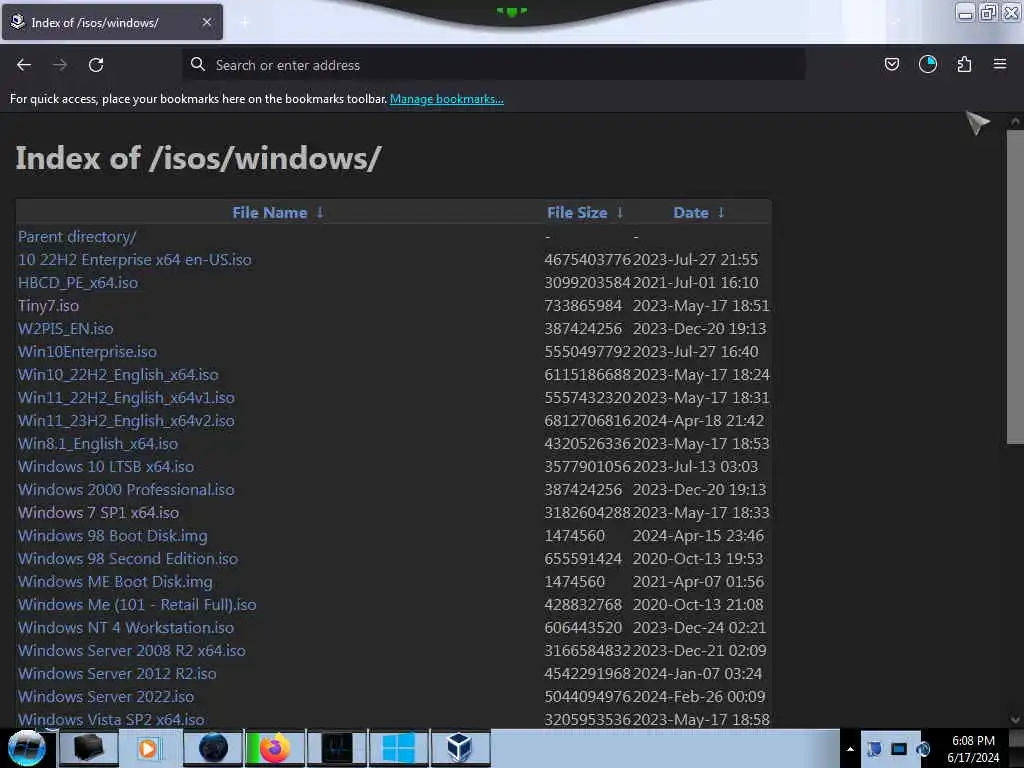Open Windows Server 2012 R2.iso link
The width and height of the screenshot is (1024, 768).
[x=117, y=674]
